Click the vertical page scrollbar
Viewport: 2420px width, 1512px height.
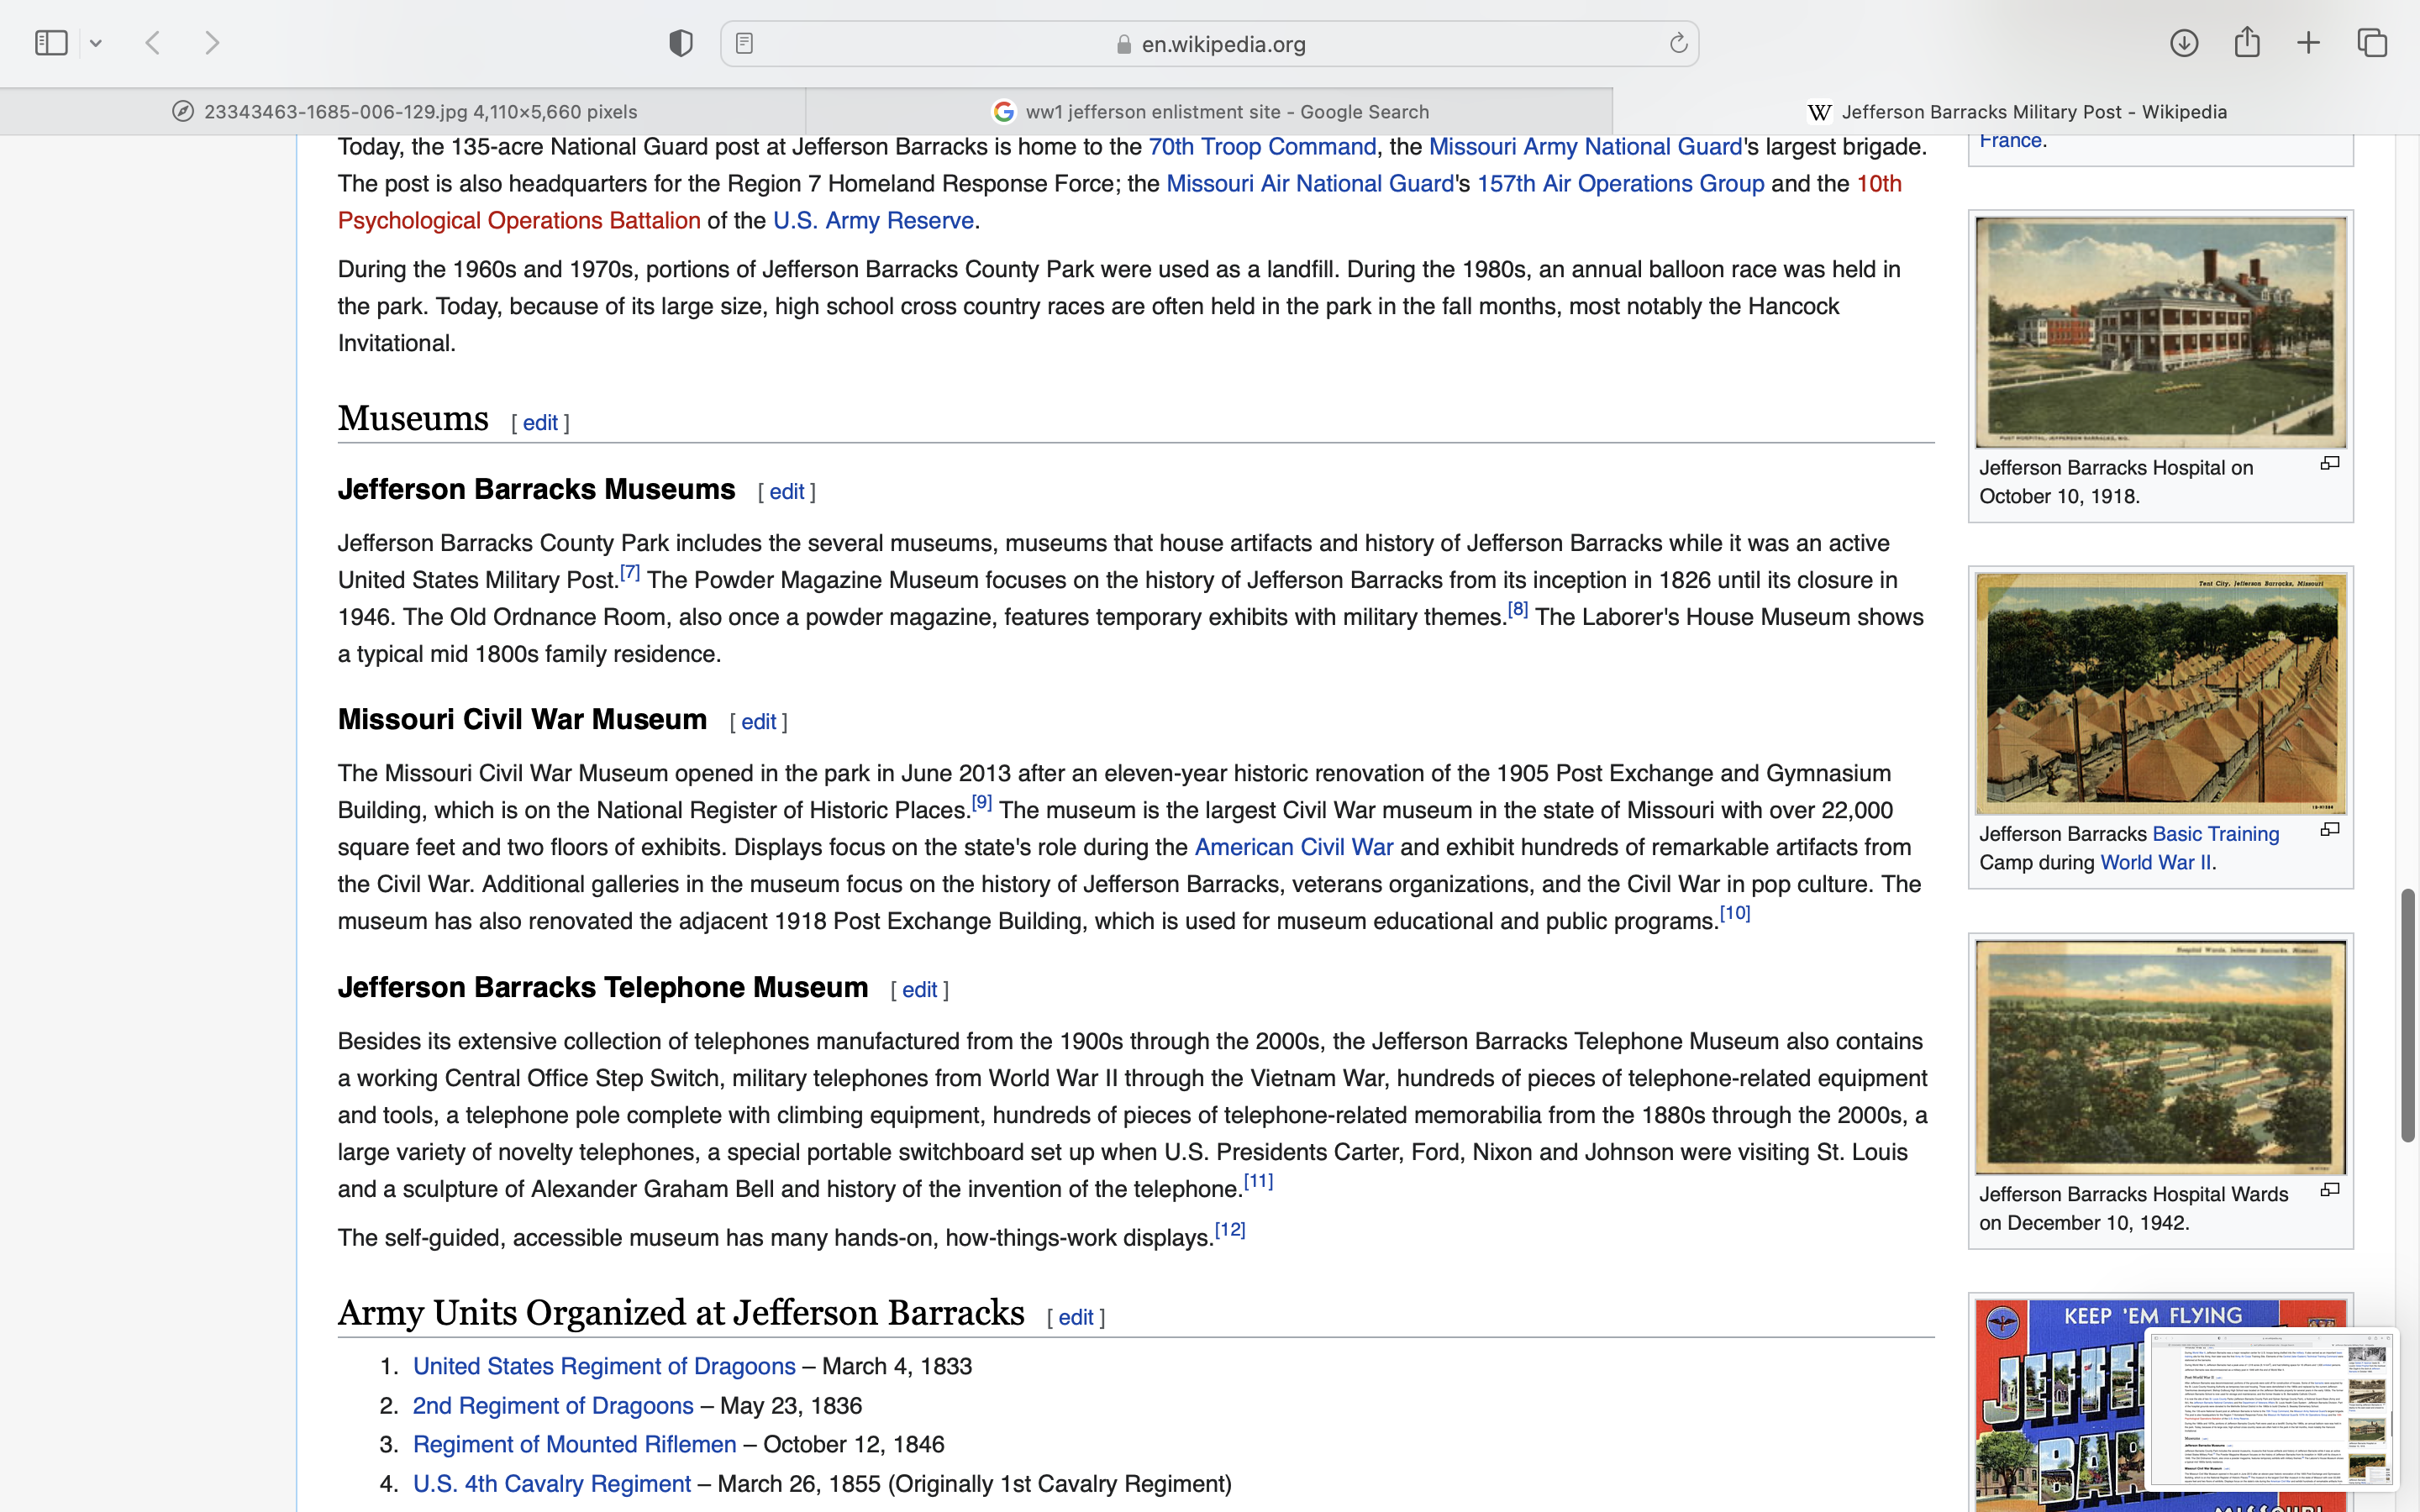click(2408, 1015)
